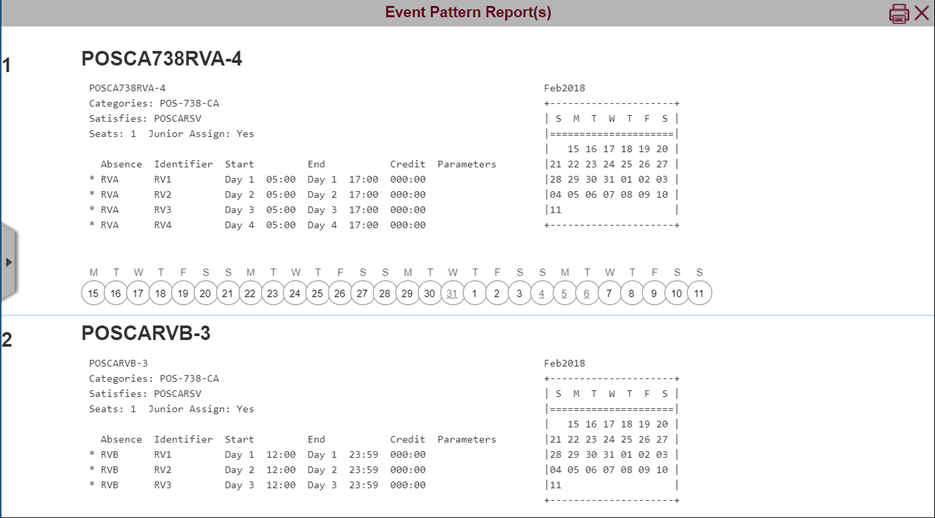The width and height of the screenshot is (935, 518).
Task: Select day 10 circle in timeline
Action: coord(677,293)
